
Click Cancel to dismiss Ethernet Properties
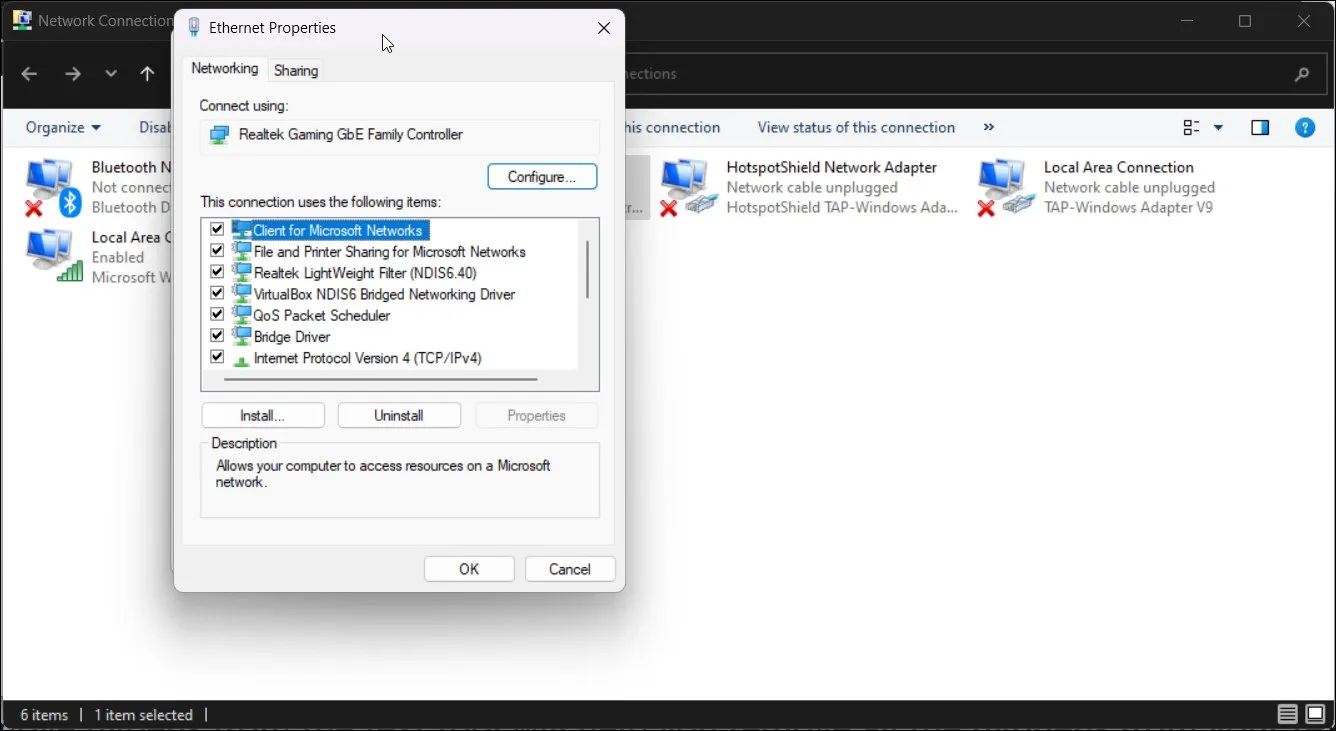coord(570,568)
